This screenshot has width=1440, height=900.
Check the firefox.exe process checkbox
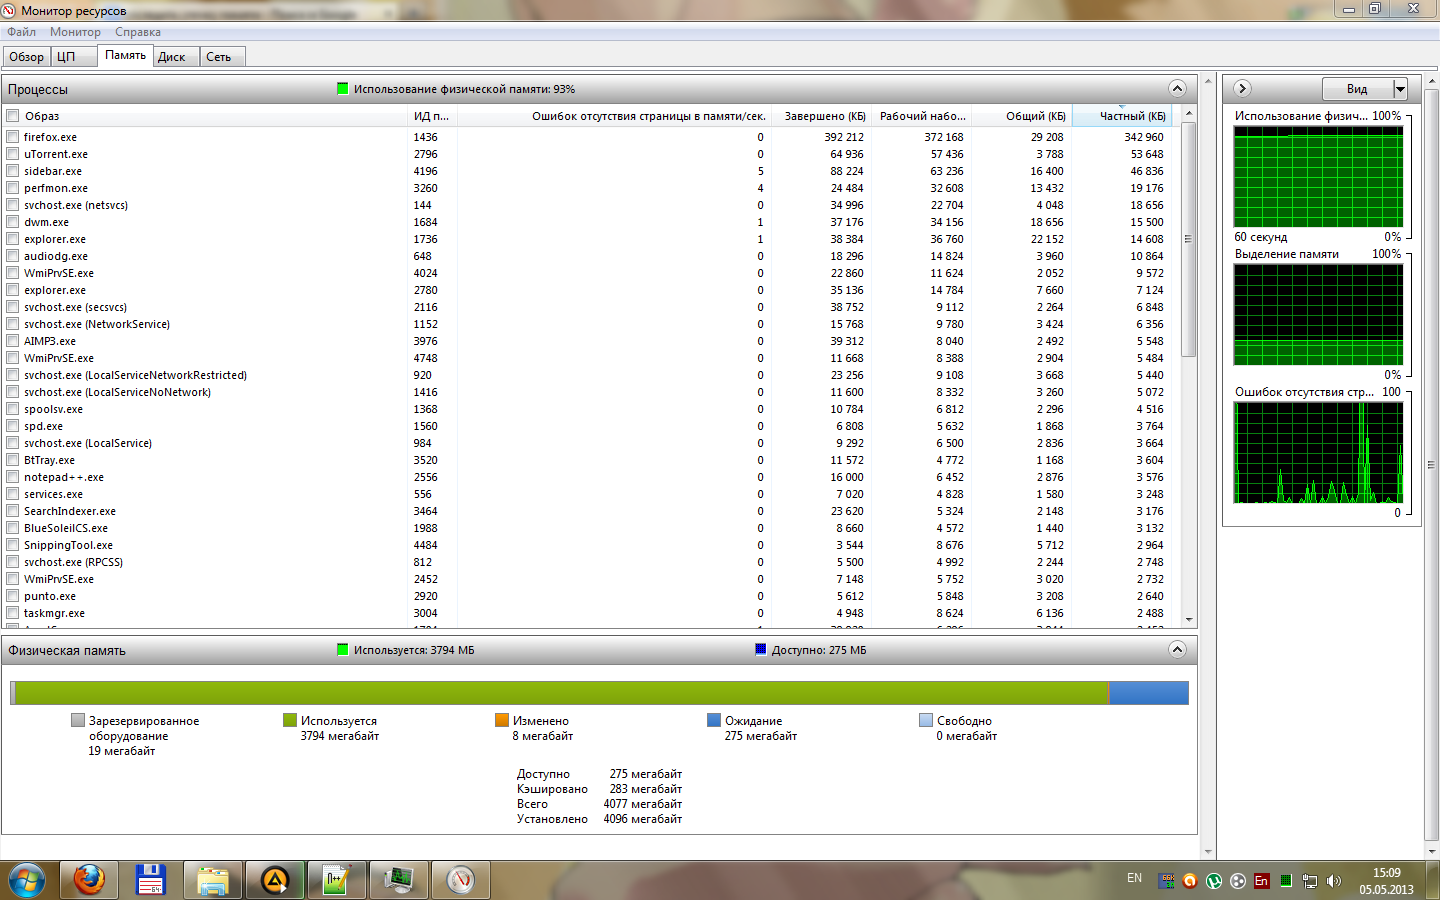pyautogui.click(x=13, y=137)
